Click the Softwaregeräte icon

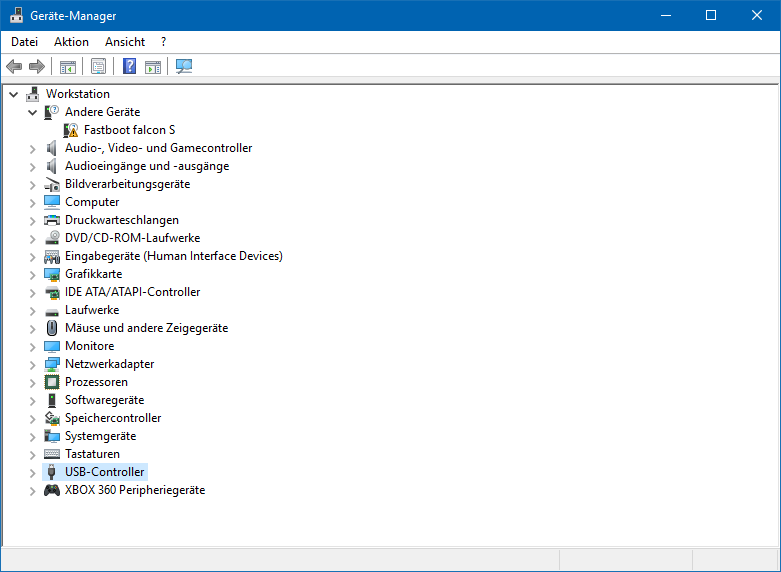pos(52,400)
